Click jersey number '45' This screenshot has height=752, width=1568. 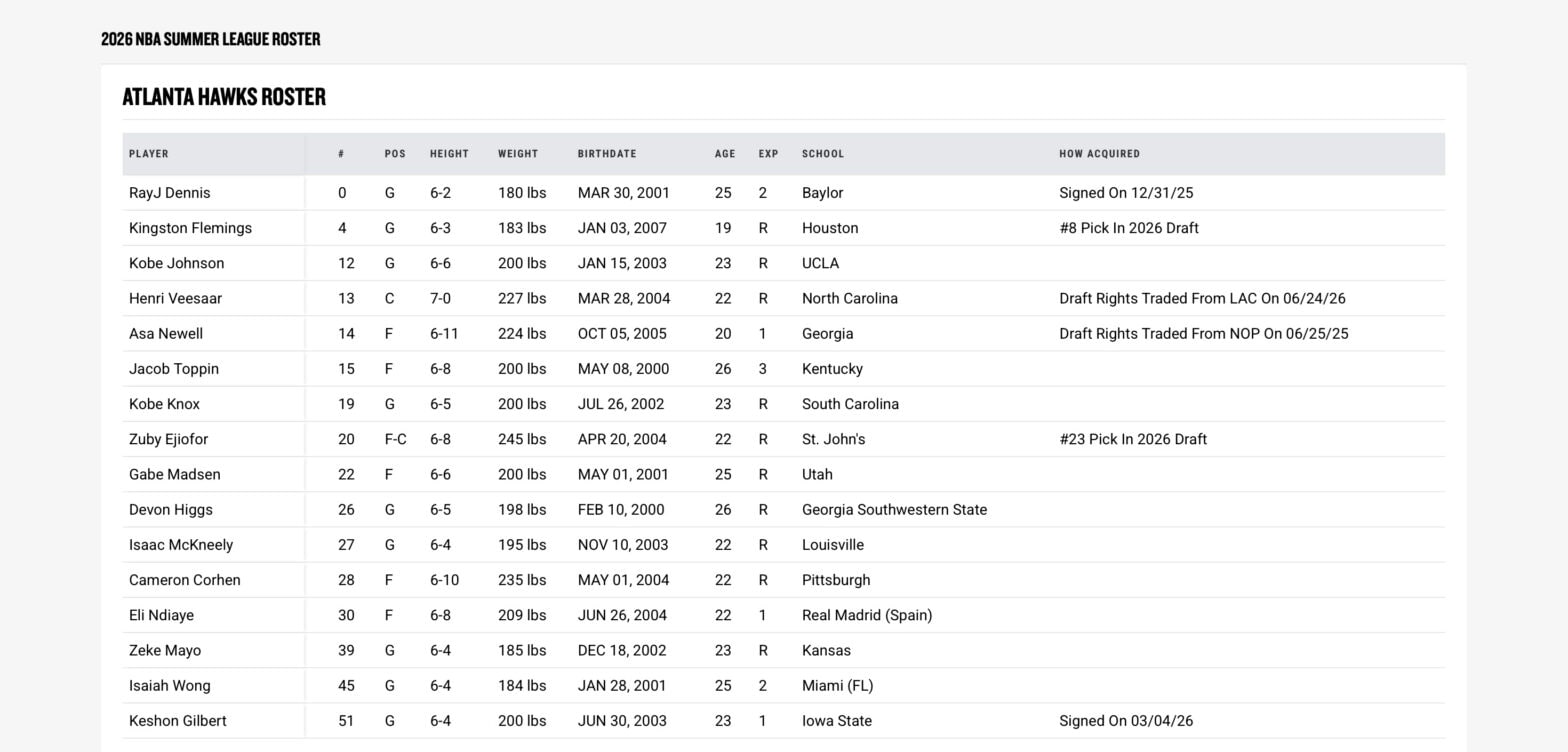click(346, 685)
